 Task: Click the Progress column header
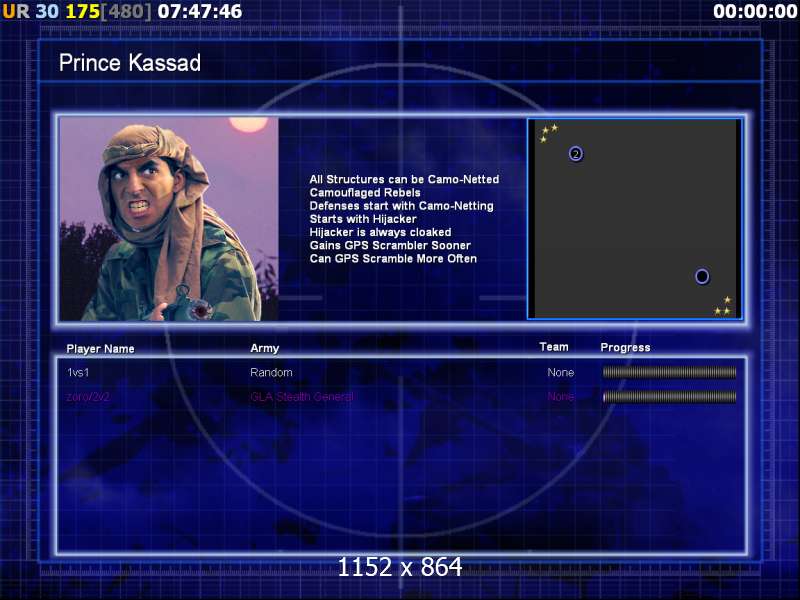625,347
